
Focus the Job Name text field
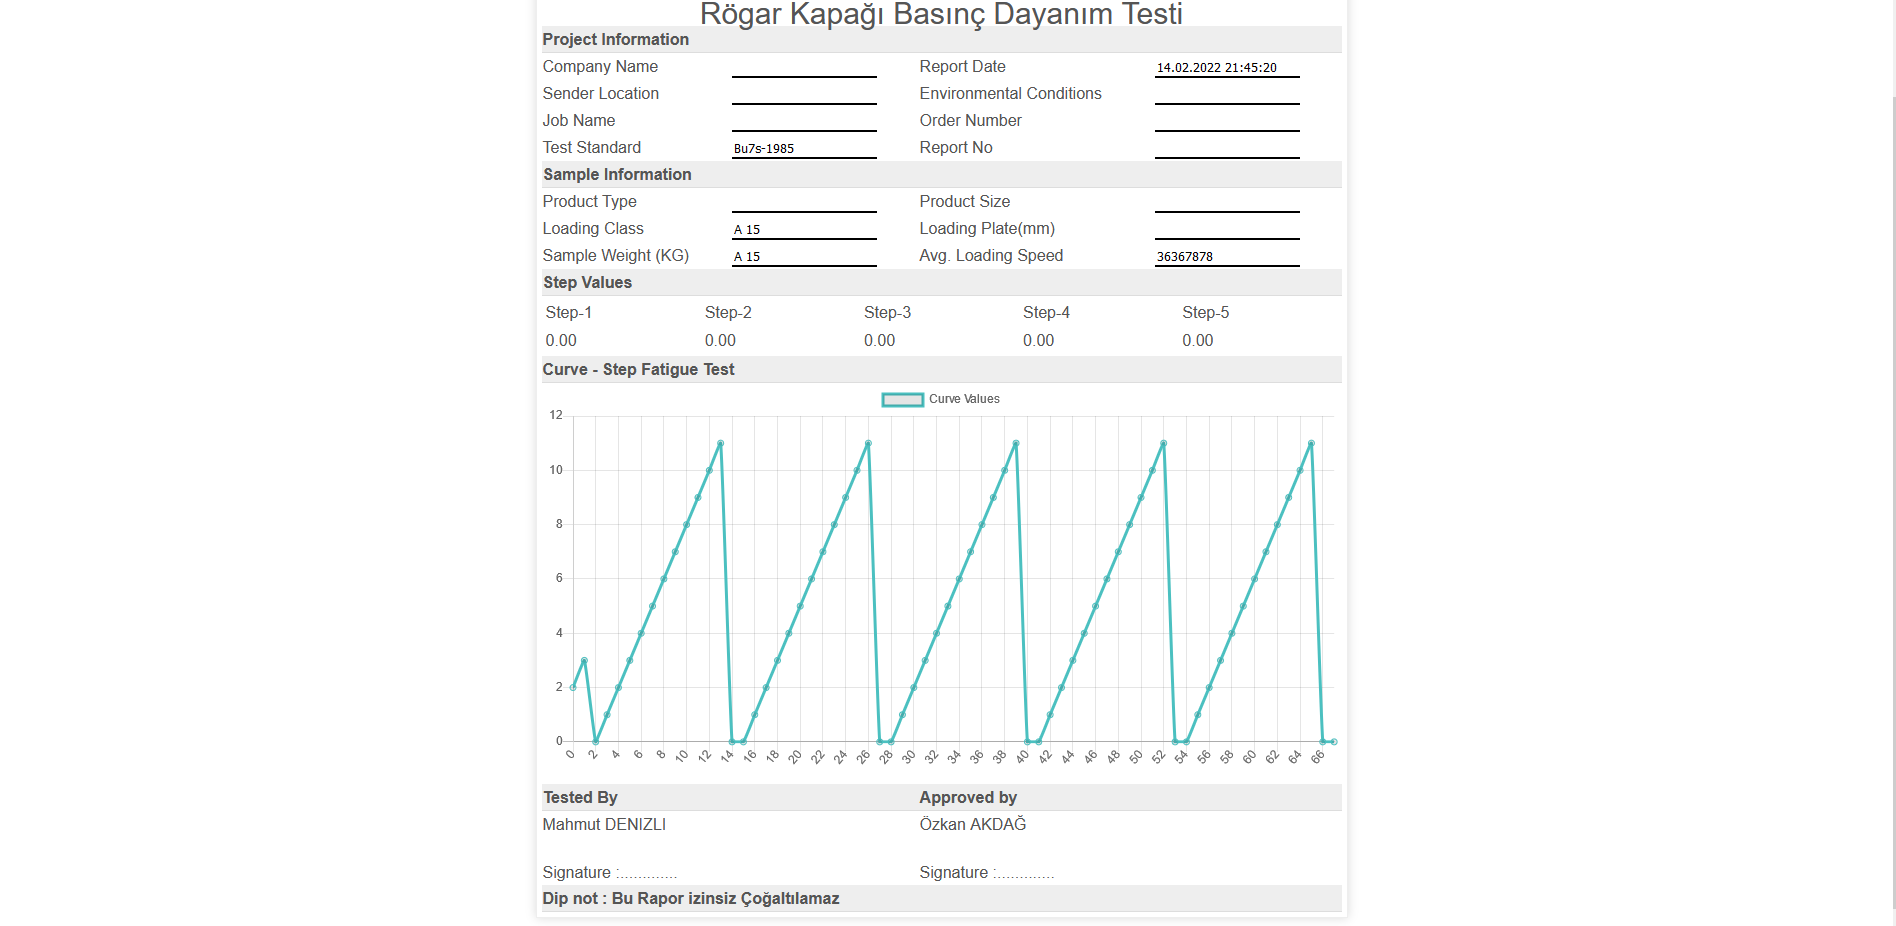pos(803,121)
